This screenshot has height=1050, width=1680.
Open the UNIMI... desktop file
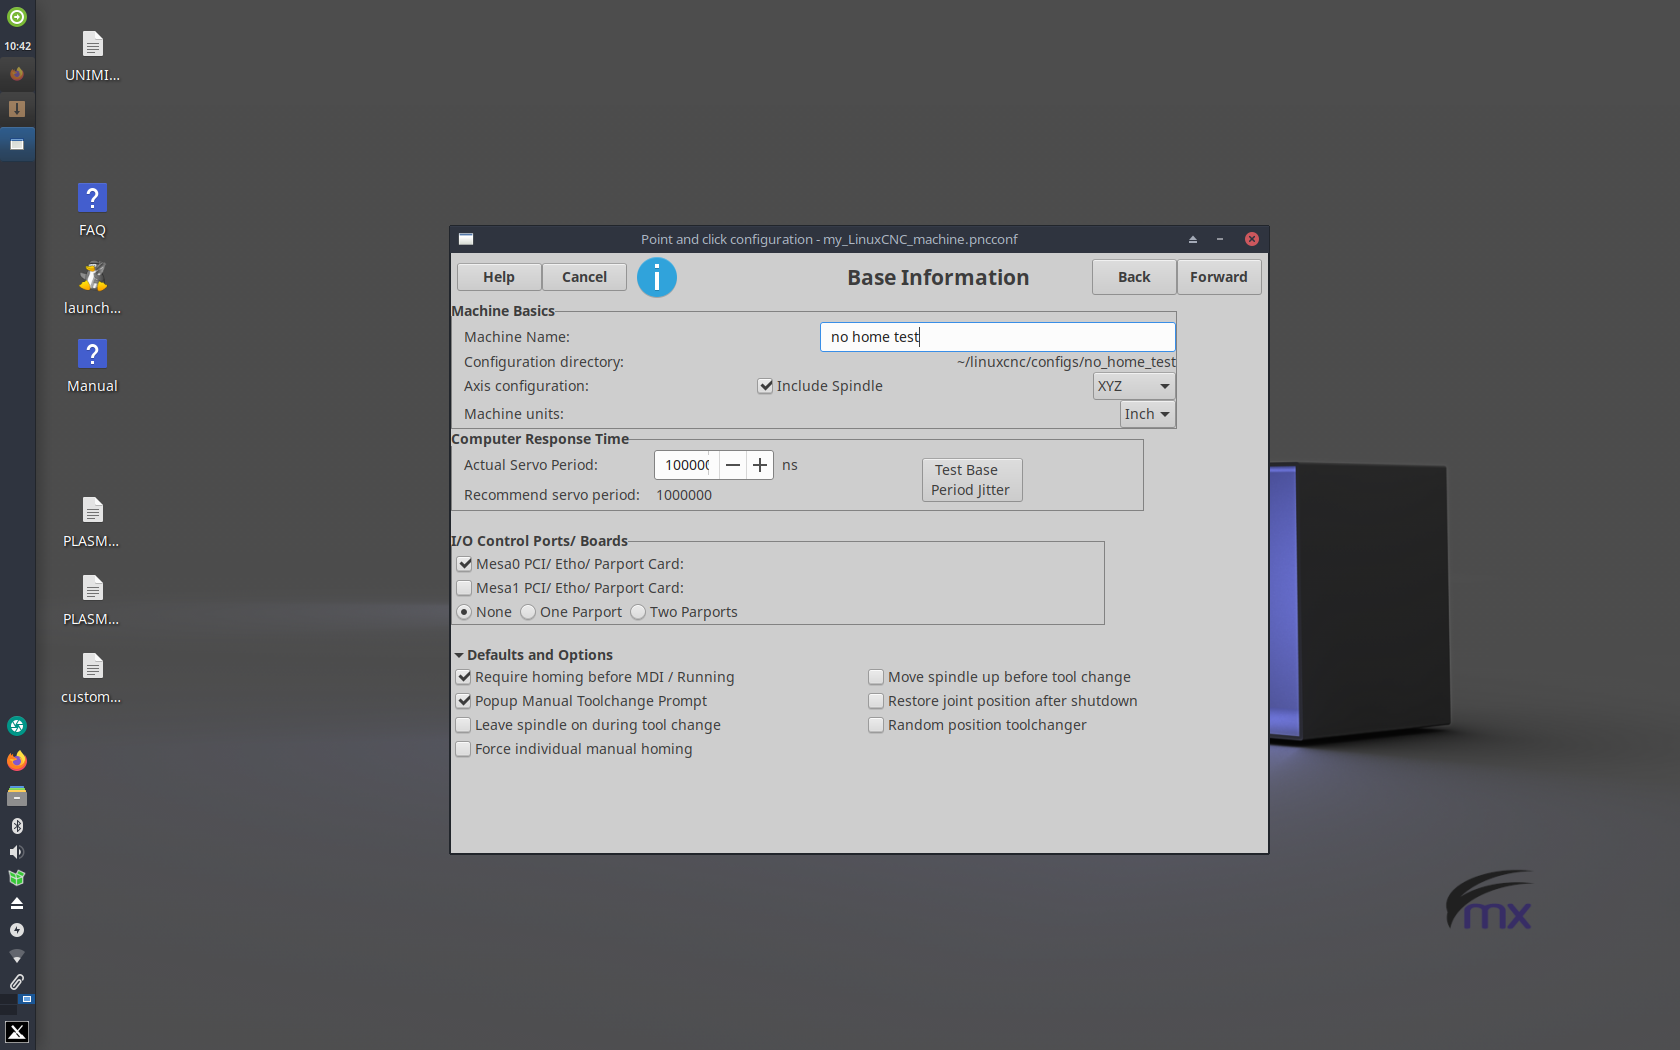(92, 56)
